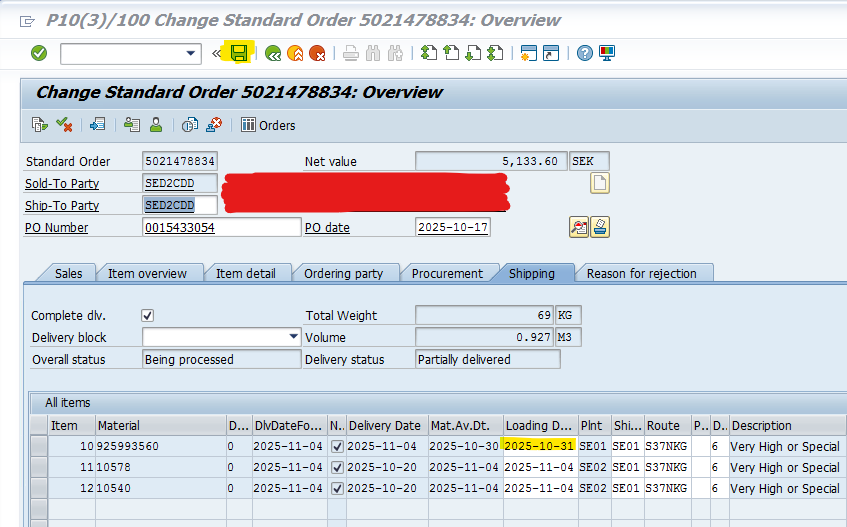Click the Route column header

point(668,425)
